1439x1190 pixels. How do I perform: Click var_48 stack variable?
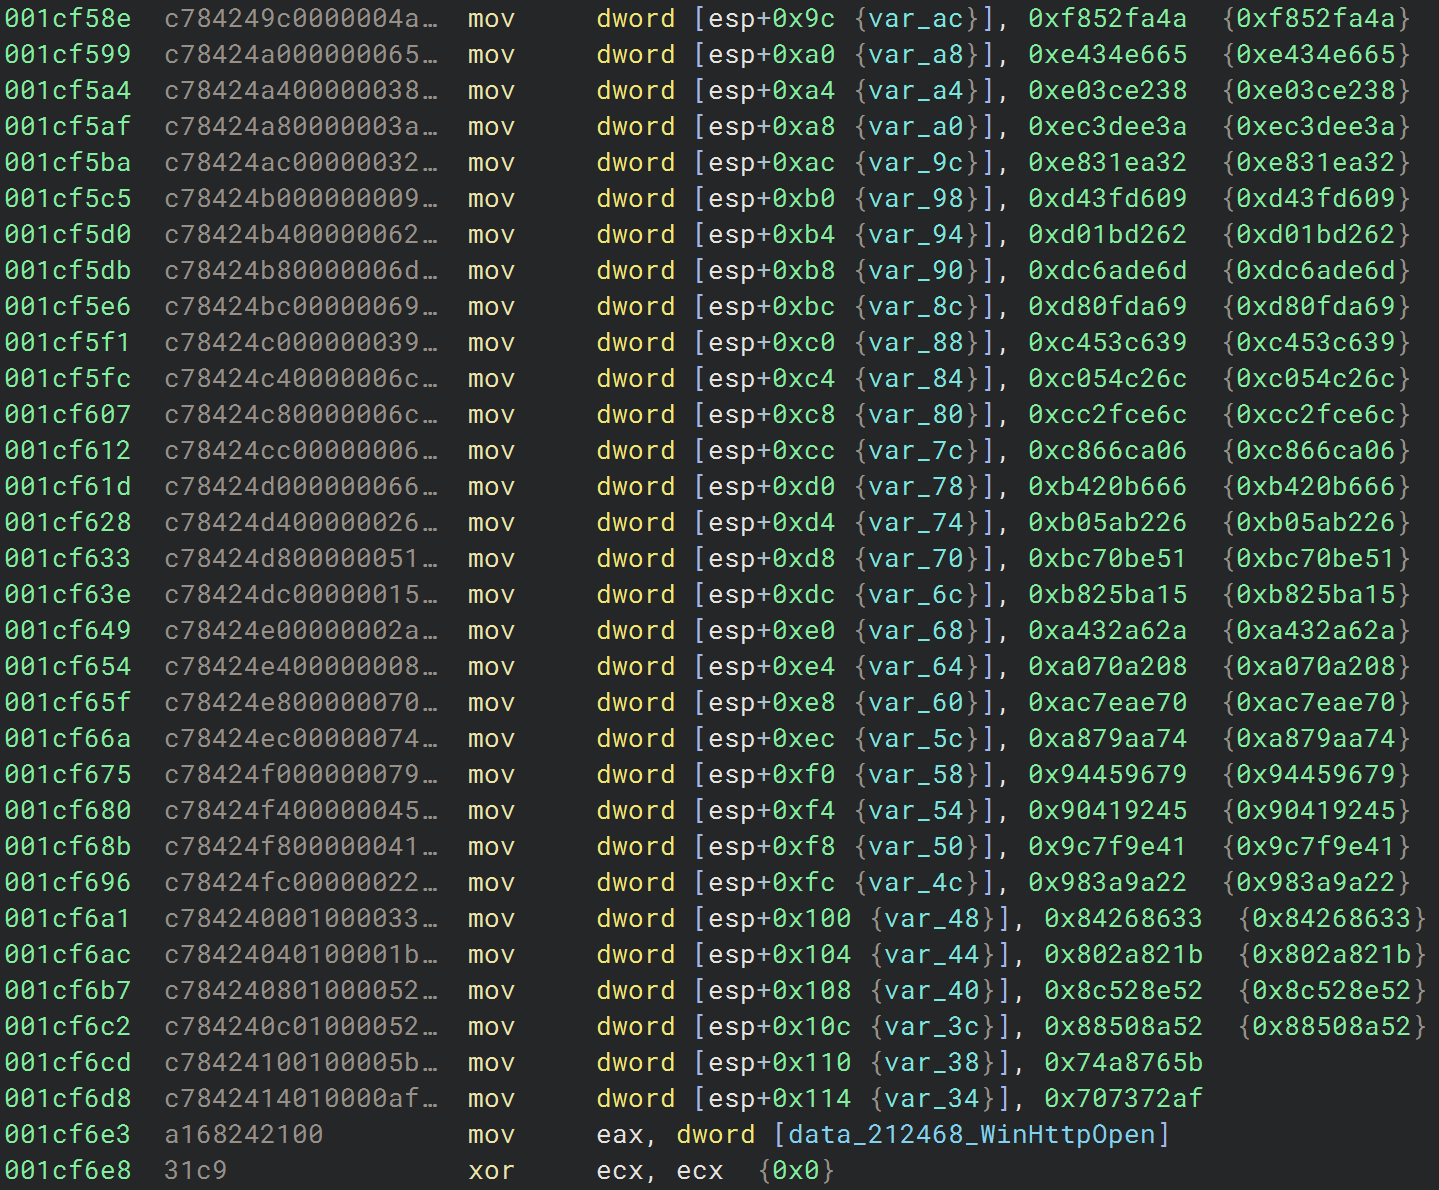tap(932, 918)
